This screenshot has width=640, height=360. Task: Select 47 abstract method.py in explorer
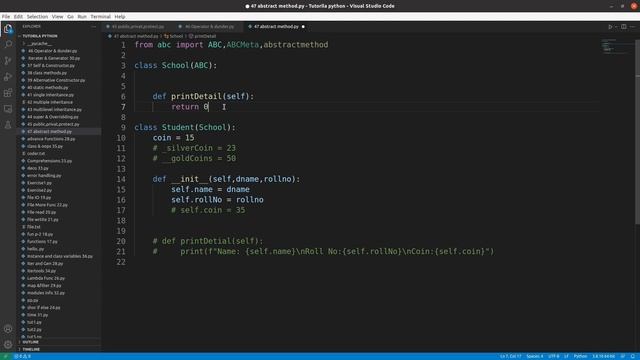pyautogui.click(x=49, y=132)
